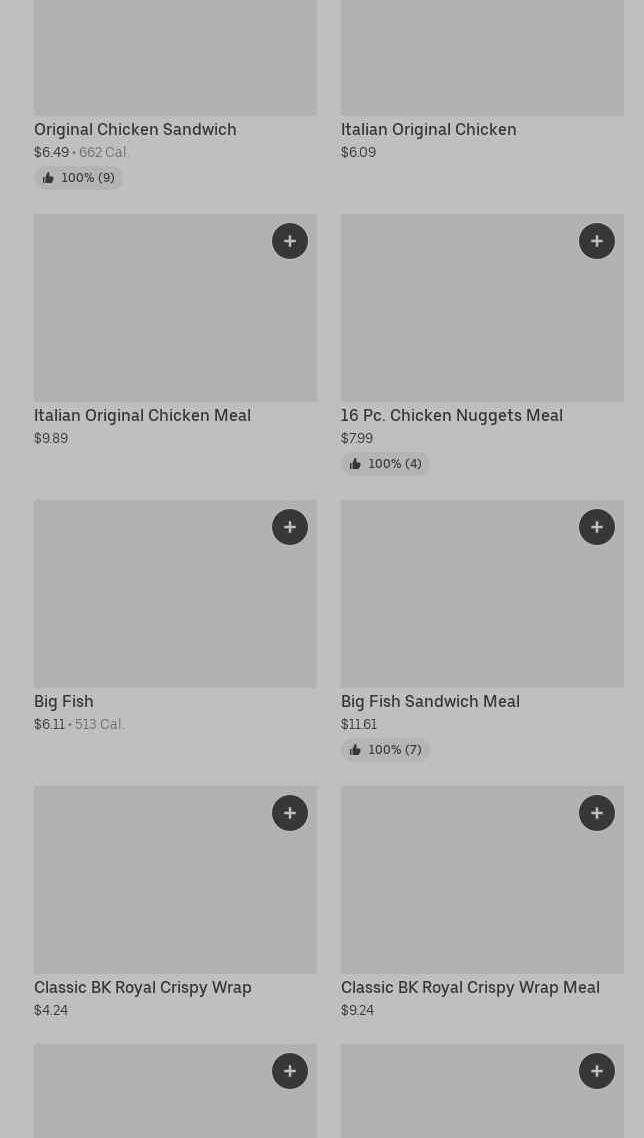Open the Classic BK Royal Crispy Wrap image
Image resolution: width=644 pixels, height=1138 pixels.
[150, 885]
